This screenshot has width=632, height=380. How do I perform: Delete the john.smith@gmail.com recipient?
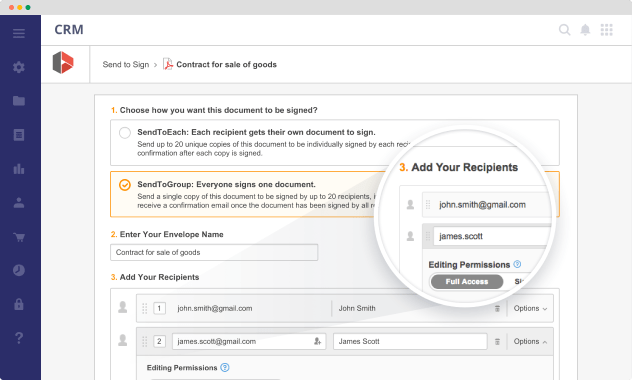[497, 308]
